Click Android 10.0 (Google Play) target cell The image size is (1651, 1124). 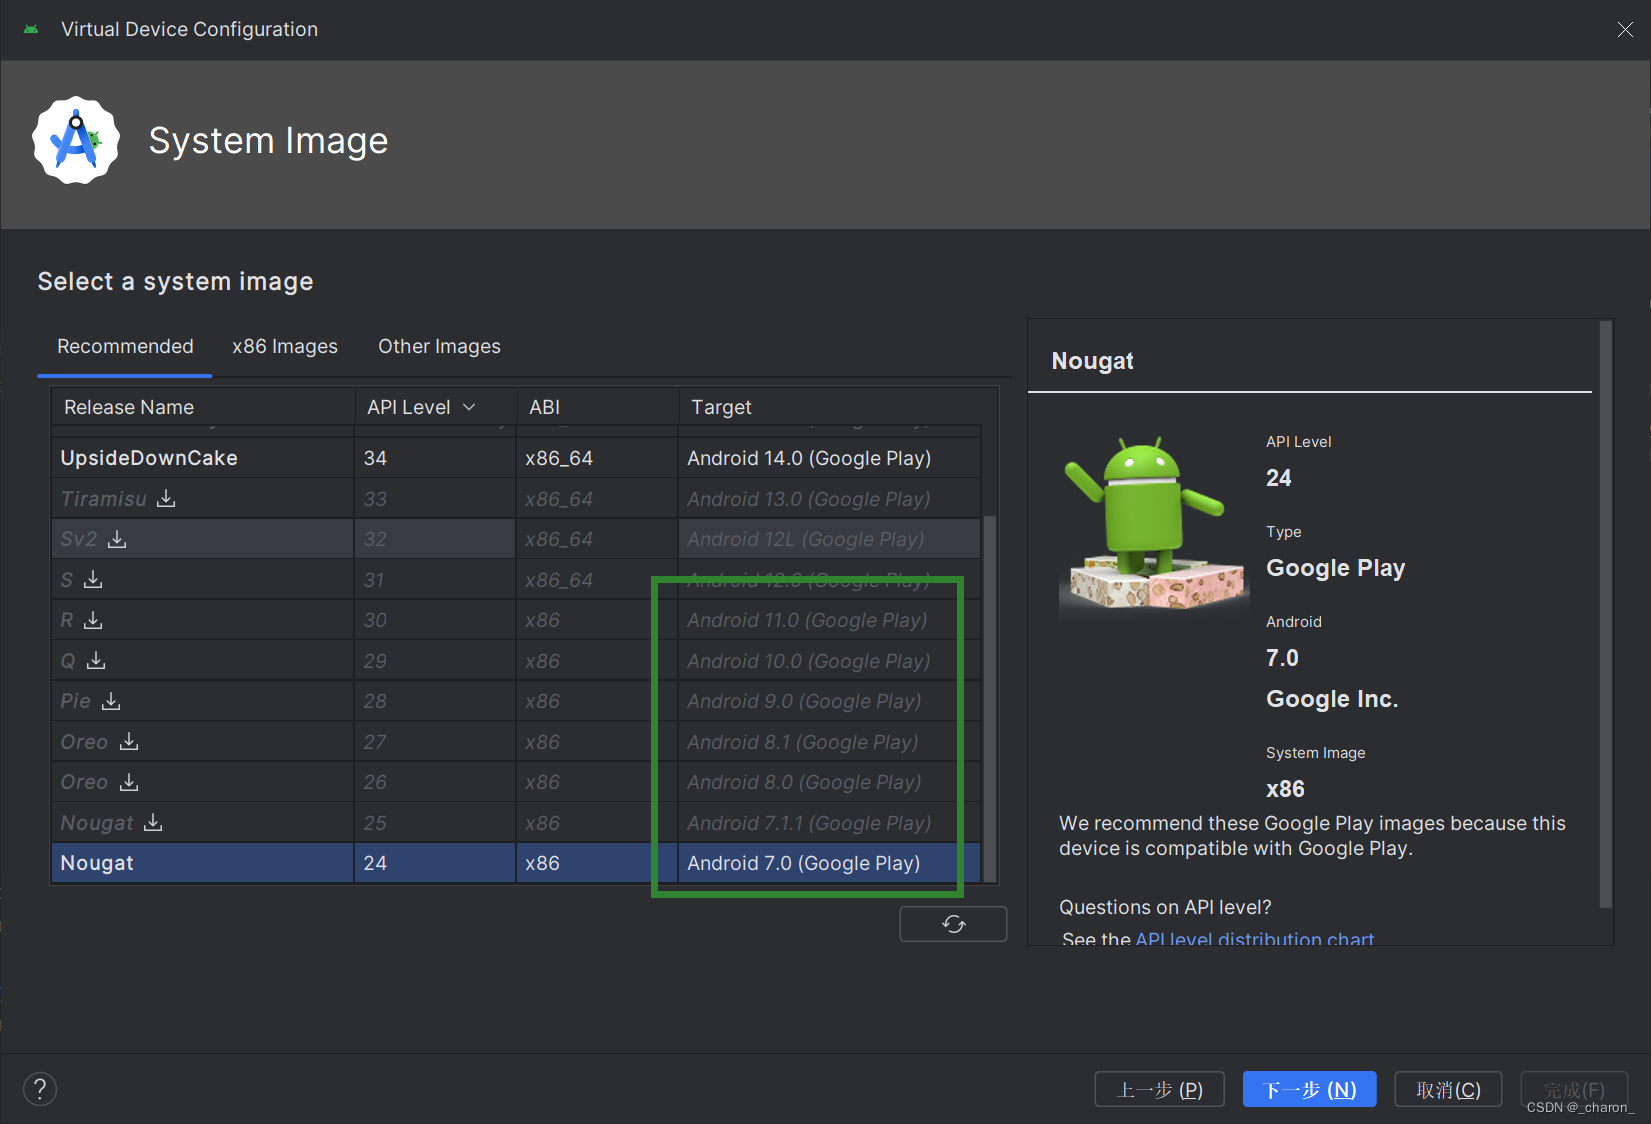(830, 661)
